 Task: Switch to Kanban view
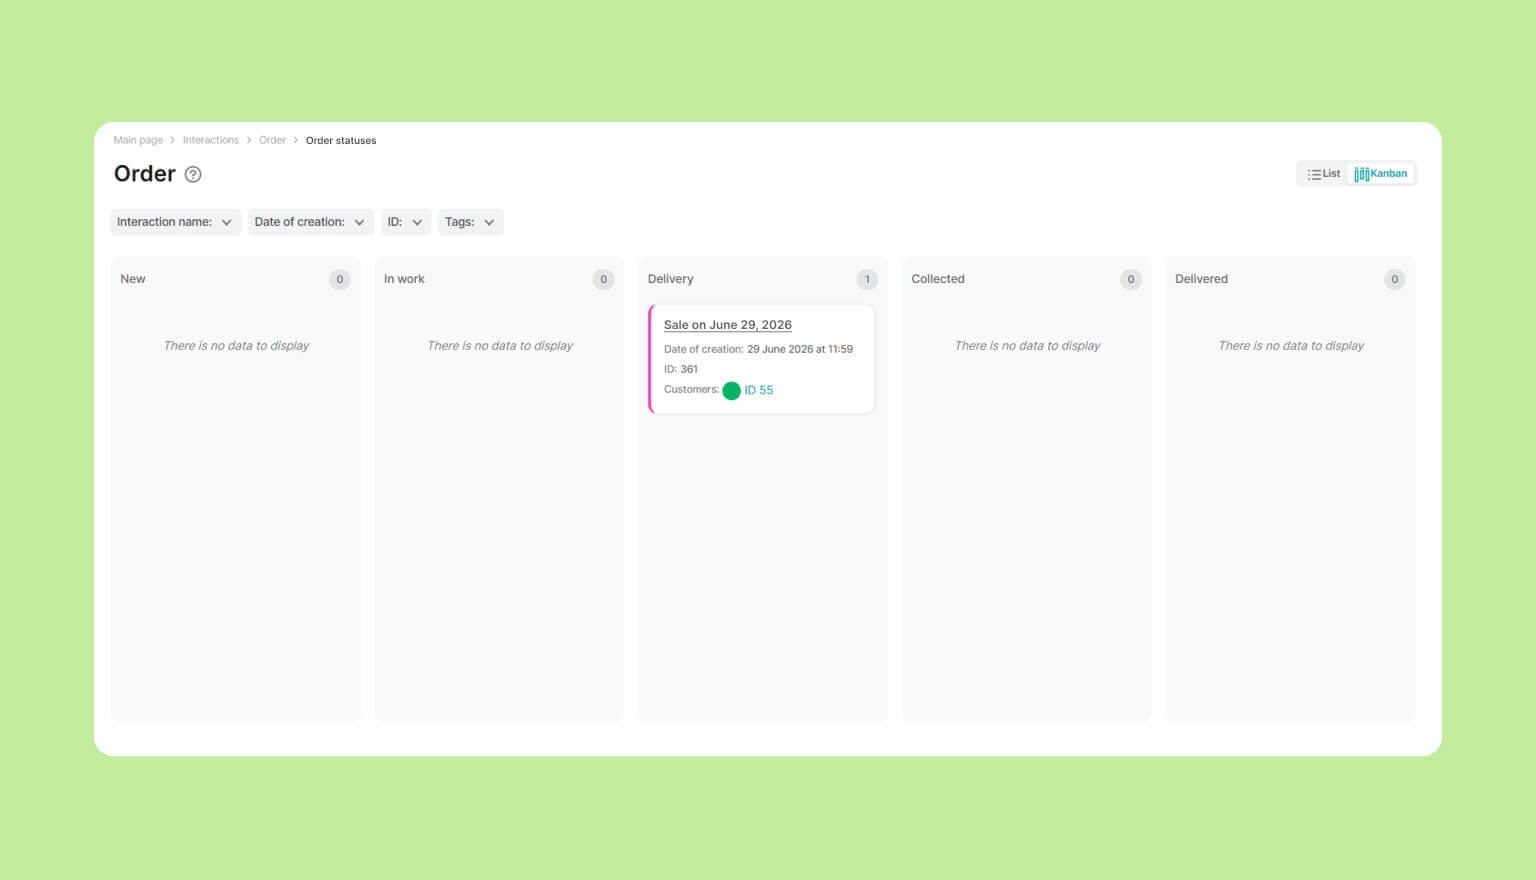point(1380,174)
